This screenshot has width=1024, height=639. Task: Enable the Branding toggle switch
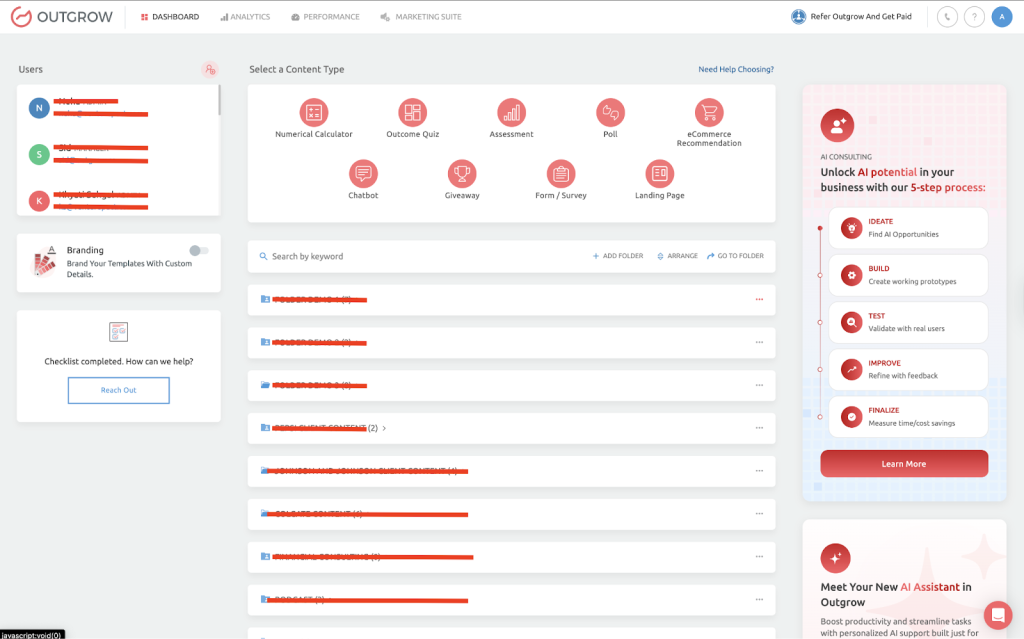(198, 250)
